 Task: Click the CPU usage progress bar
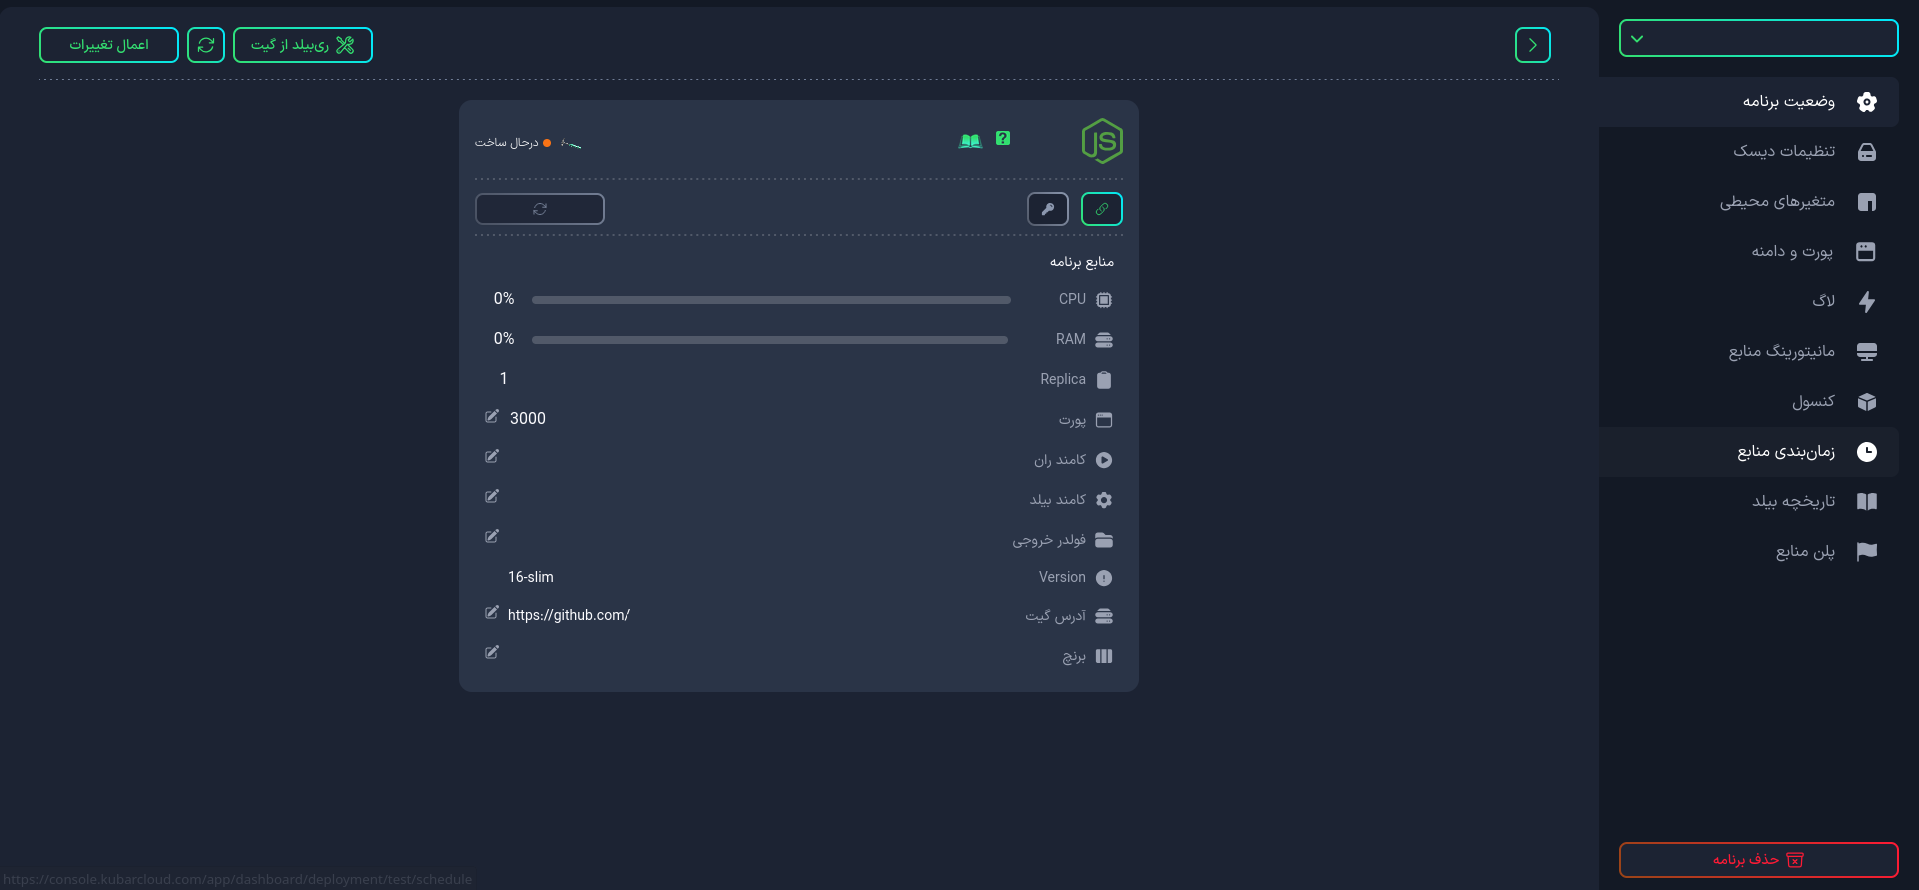tap(771, 300)
